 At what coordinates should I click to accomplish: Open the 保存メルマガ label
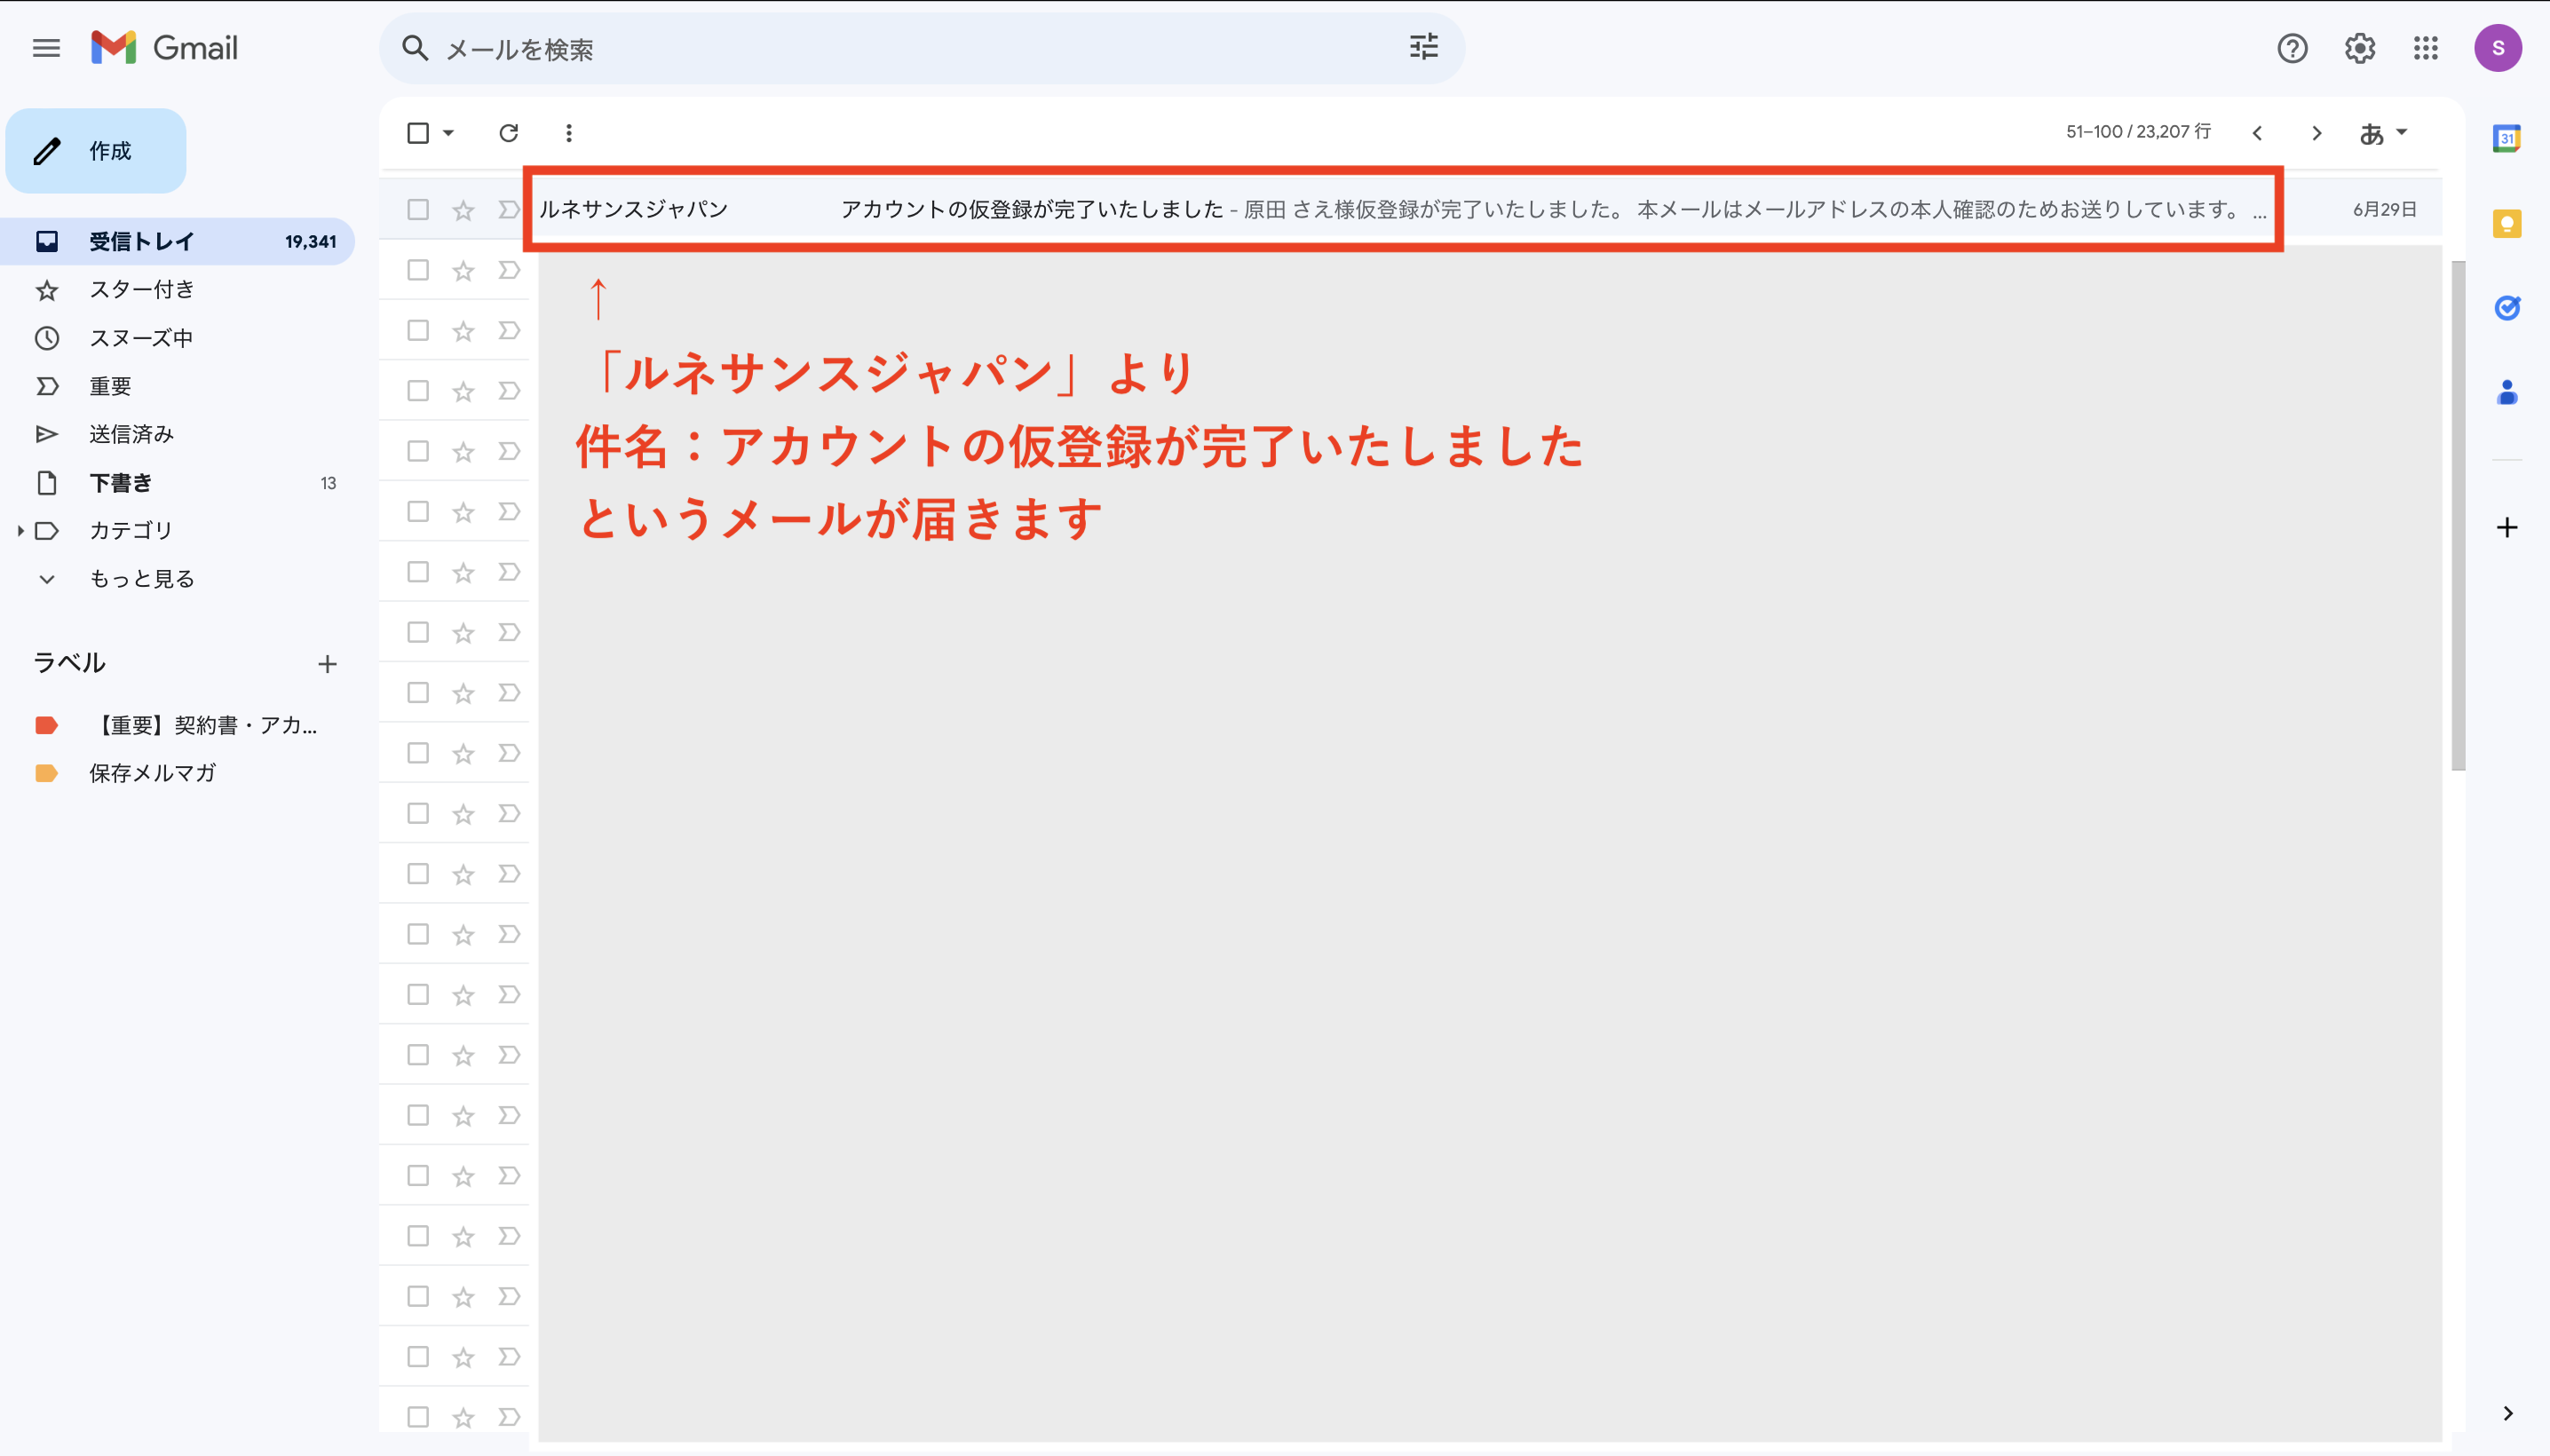coord(152,773)
